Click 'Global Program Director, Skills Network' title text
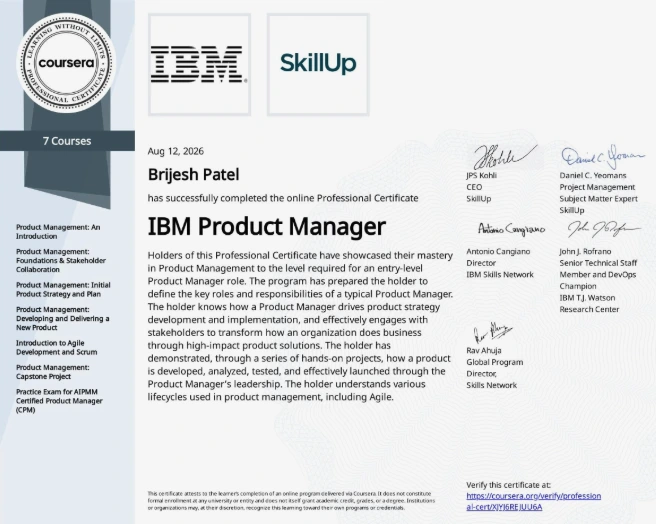This screenshot has width=656, height=524. tap(495, 373)
